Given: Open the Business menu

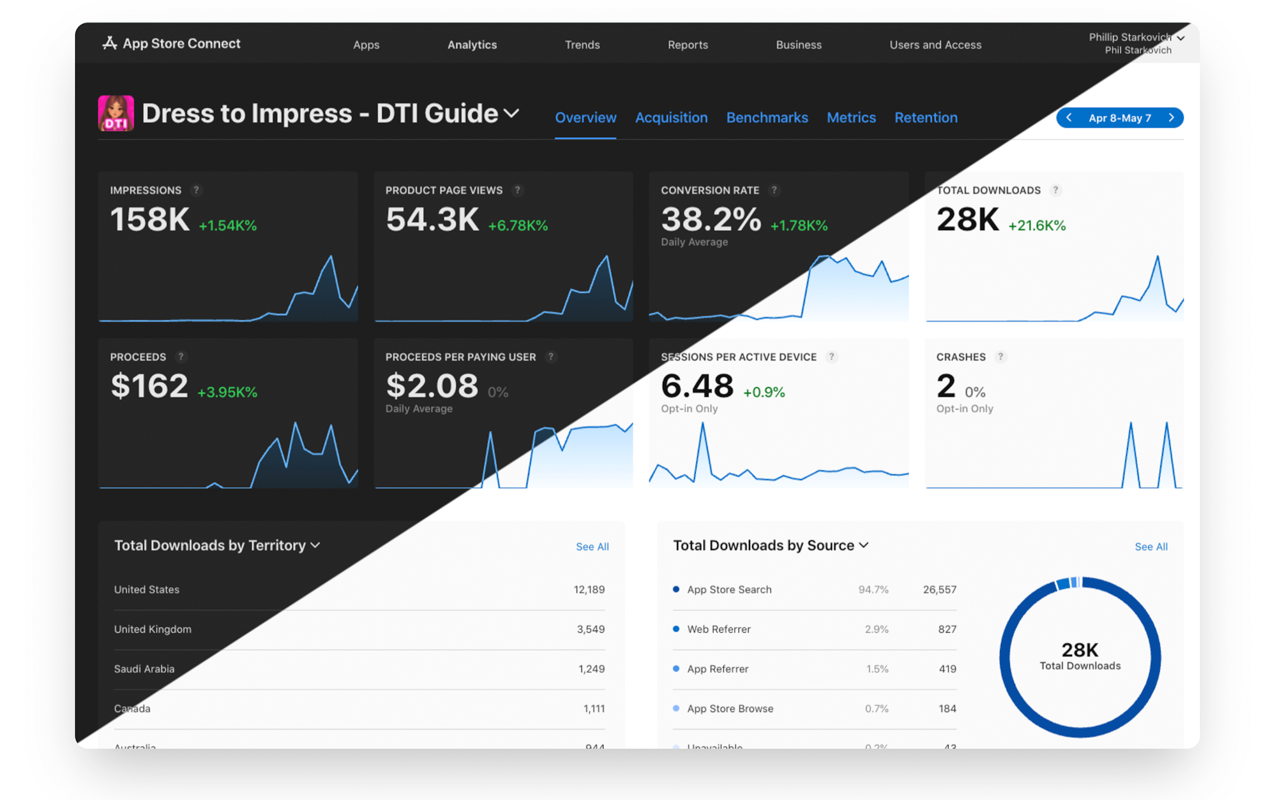Looking at the screenshot, I should tap(799, 45).
